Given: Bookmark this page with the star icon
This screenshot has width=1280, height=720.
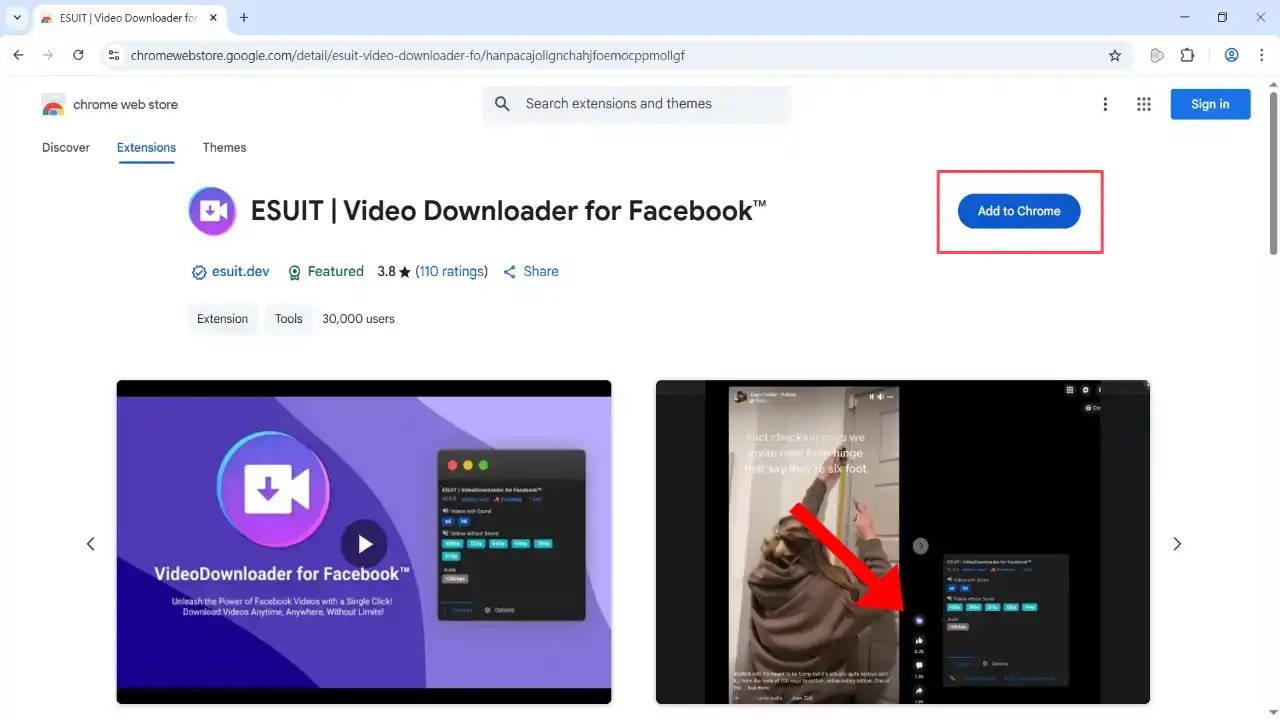Looking at the screenshot, I should click(1115, 56).
